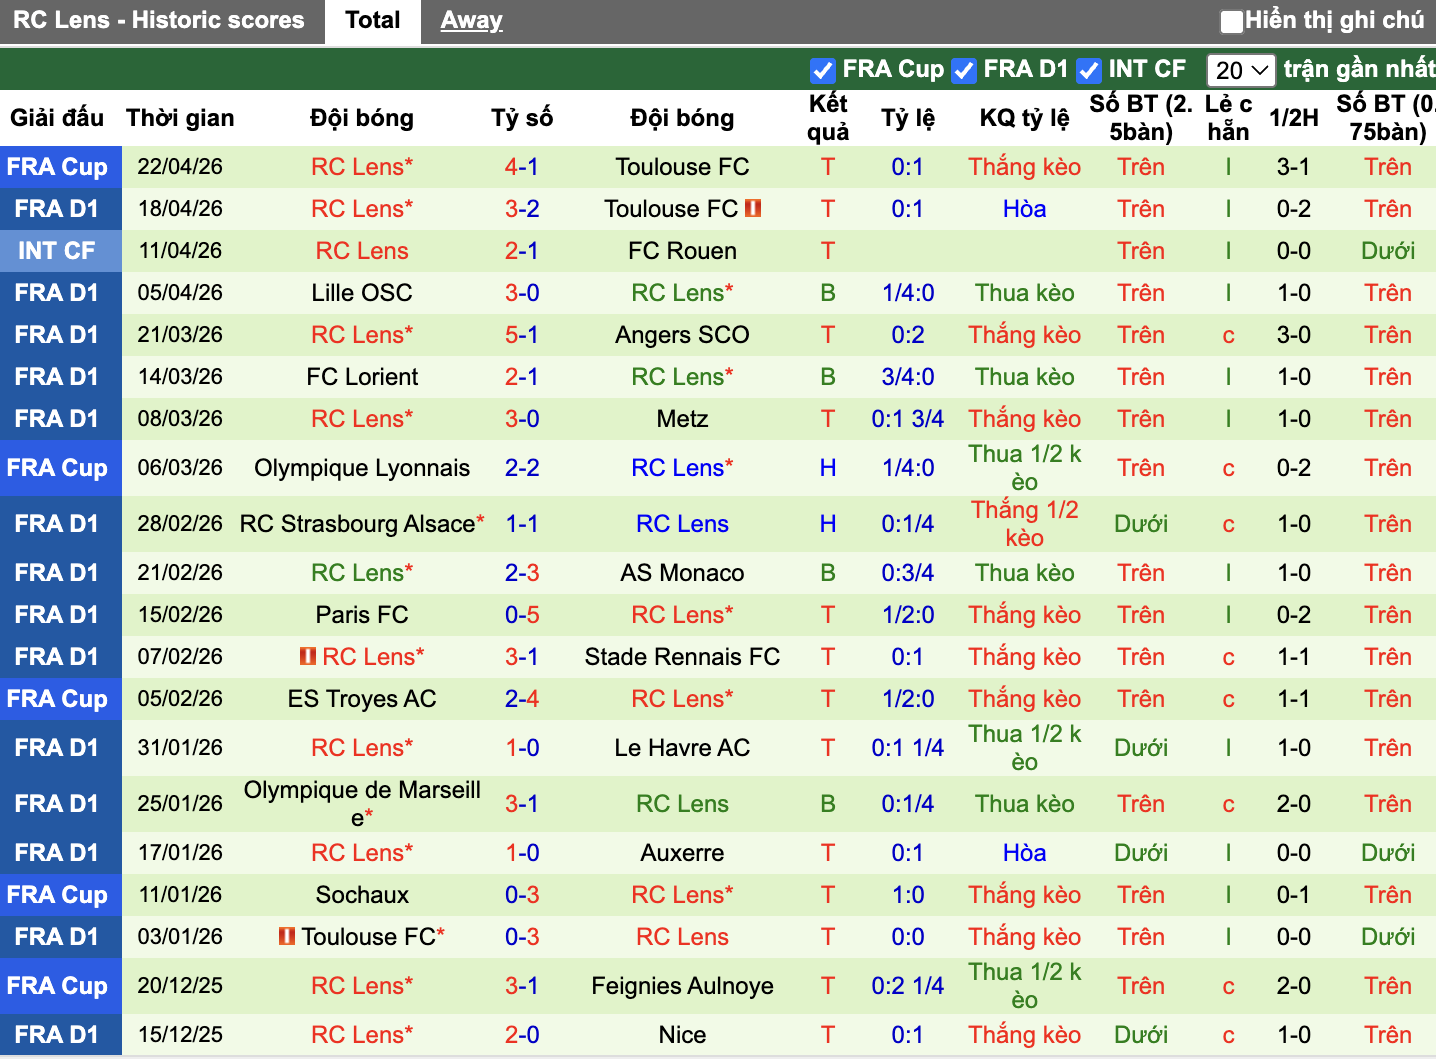Click Olympique Lyonnais team name
Image resolution: width=1436 pixels, height=1062 pixels.
coord(362,468)
